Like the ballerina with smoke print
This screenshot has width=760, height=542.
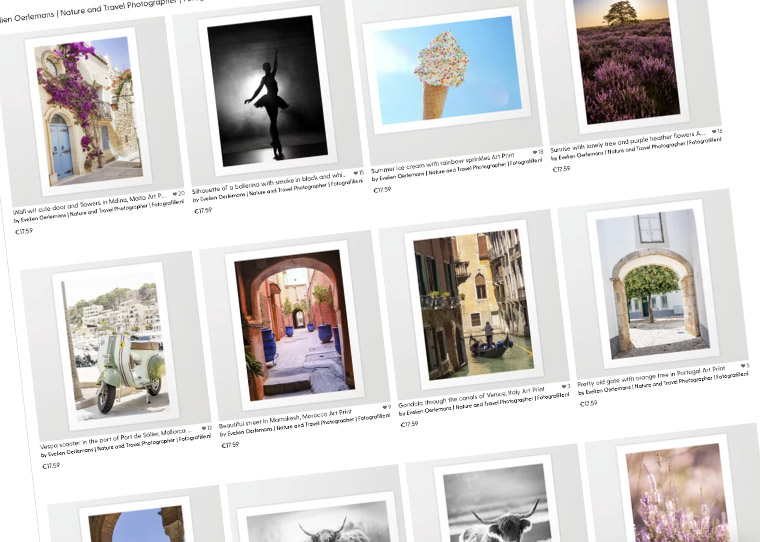pos(359,173)
